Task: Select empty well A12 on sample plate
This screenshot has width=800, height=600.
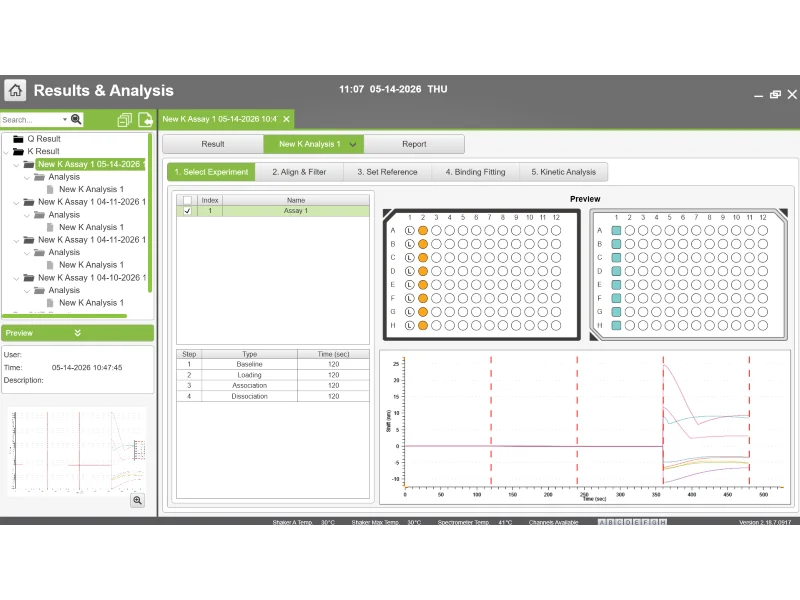Action: point(556,231)
